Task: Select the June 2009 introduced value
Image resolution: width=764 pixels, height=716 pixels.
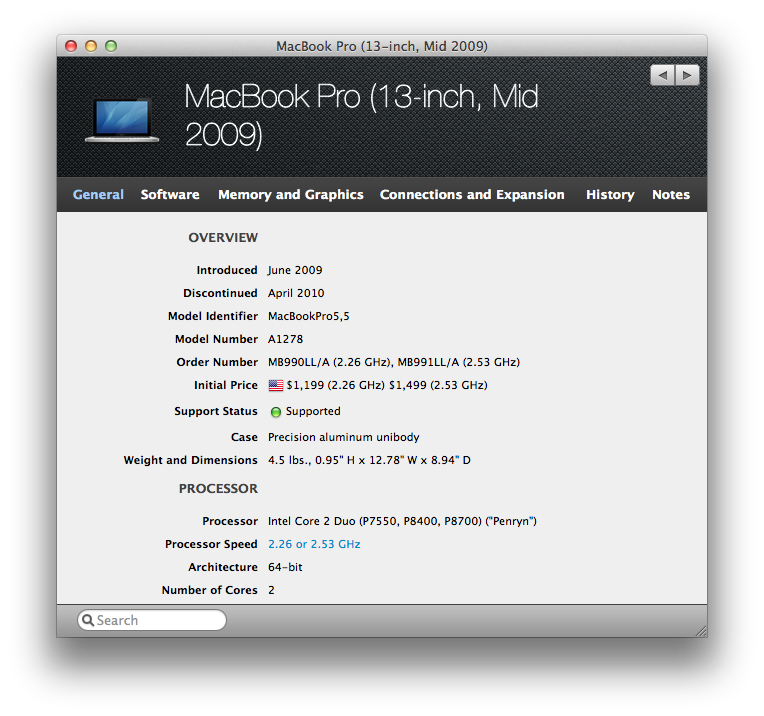Action: [295, 270]
